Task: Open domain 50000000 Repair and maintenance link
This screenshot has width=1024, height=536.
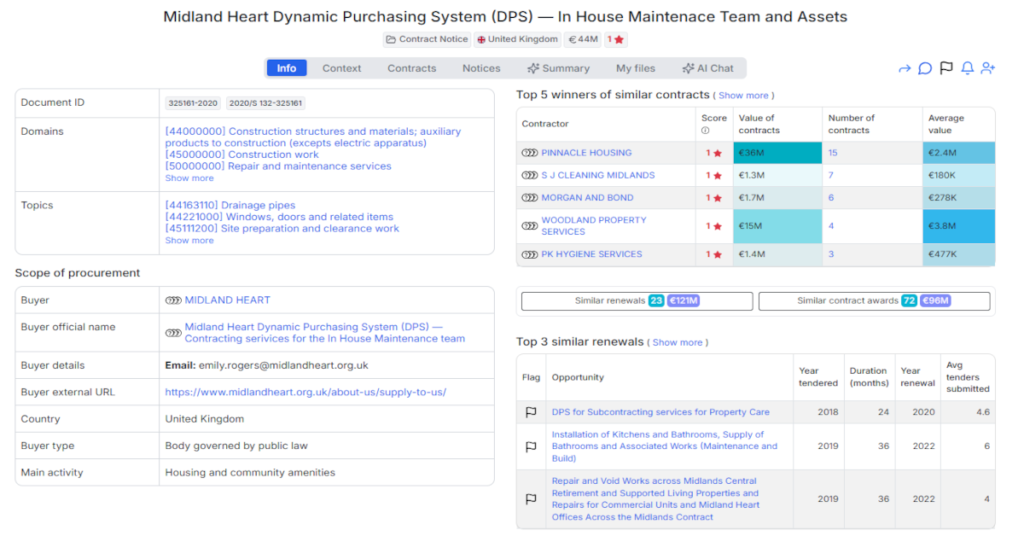Action: point(278,166)
